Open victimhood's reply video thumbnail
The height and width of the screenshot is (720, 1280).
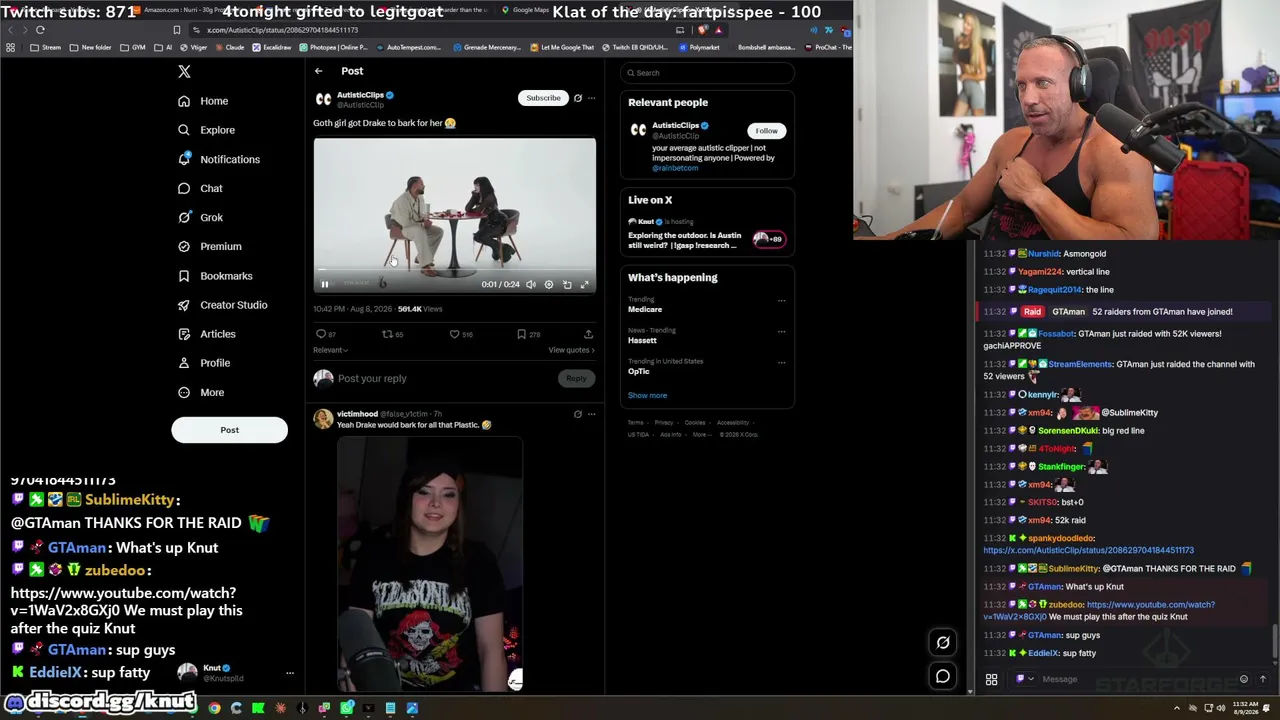tap(430, 564)
